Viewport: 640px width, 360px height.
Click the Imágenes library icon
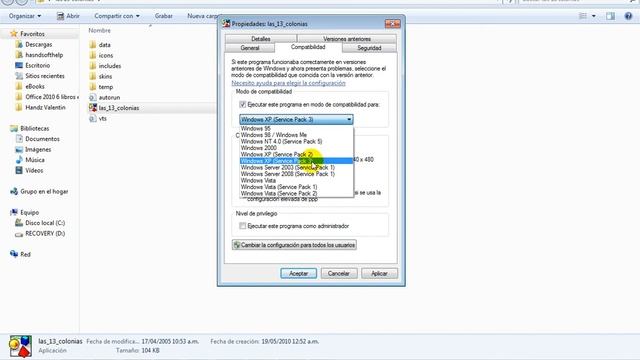19,149
